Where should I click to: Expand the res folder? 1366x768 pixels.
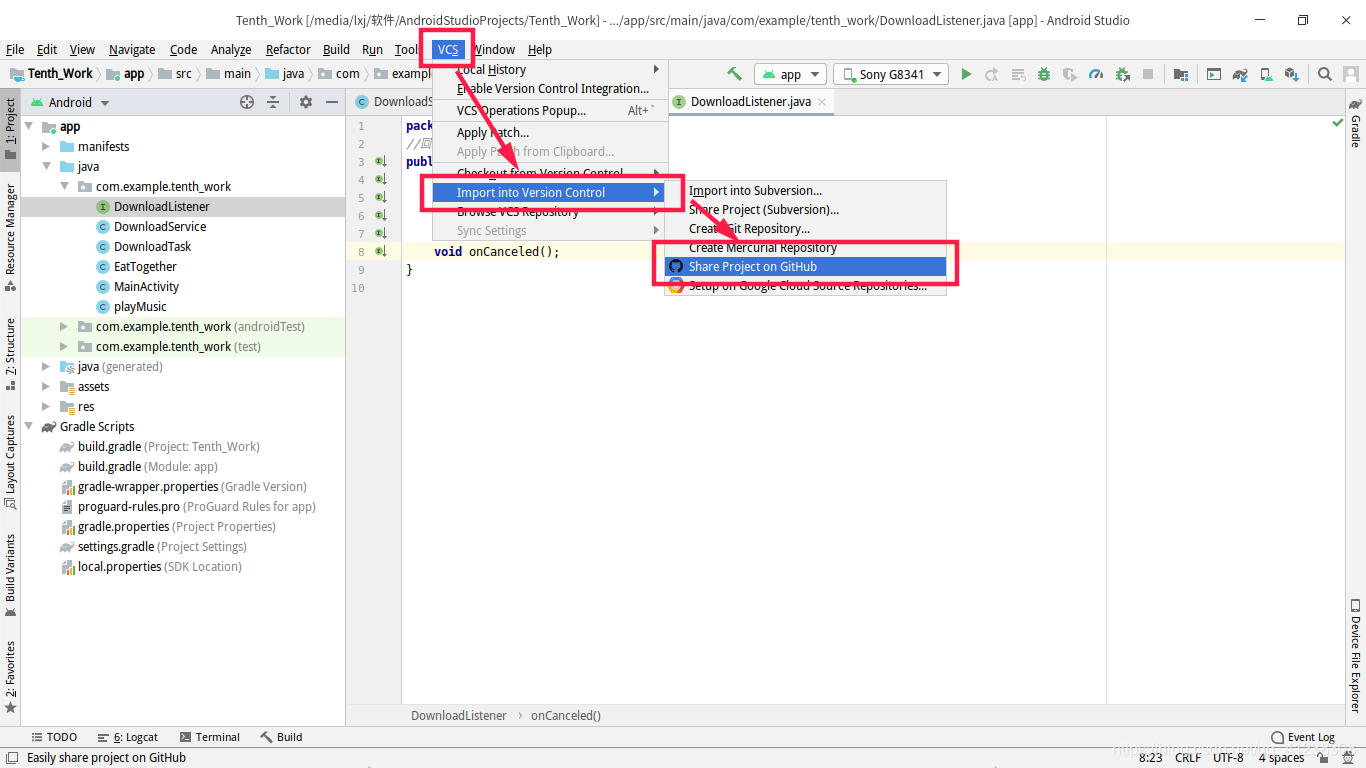[x=46, y=406]
